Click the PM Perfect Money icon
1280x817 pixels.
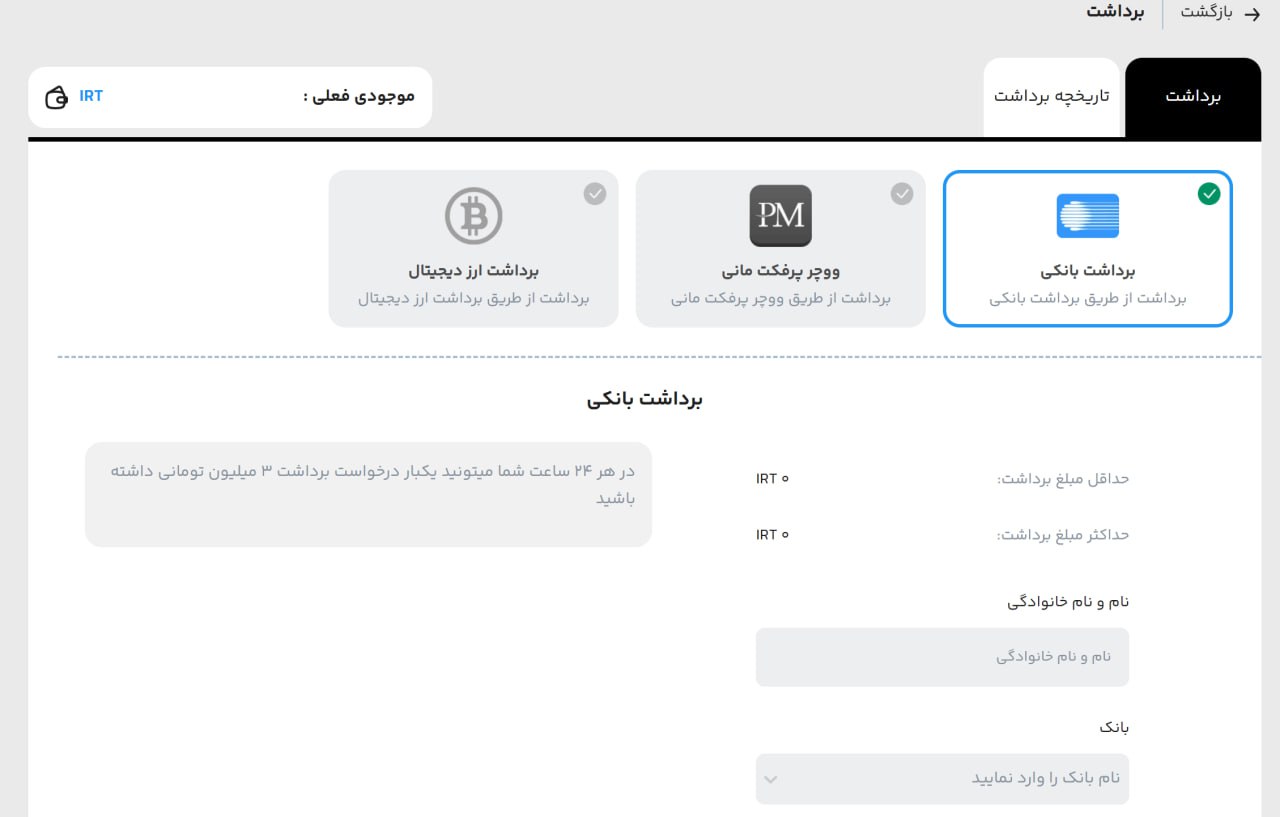780,215
